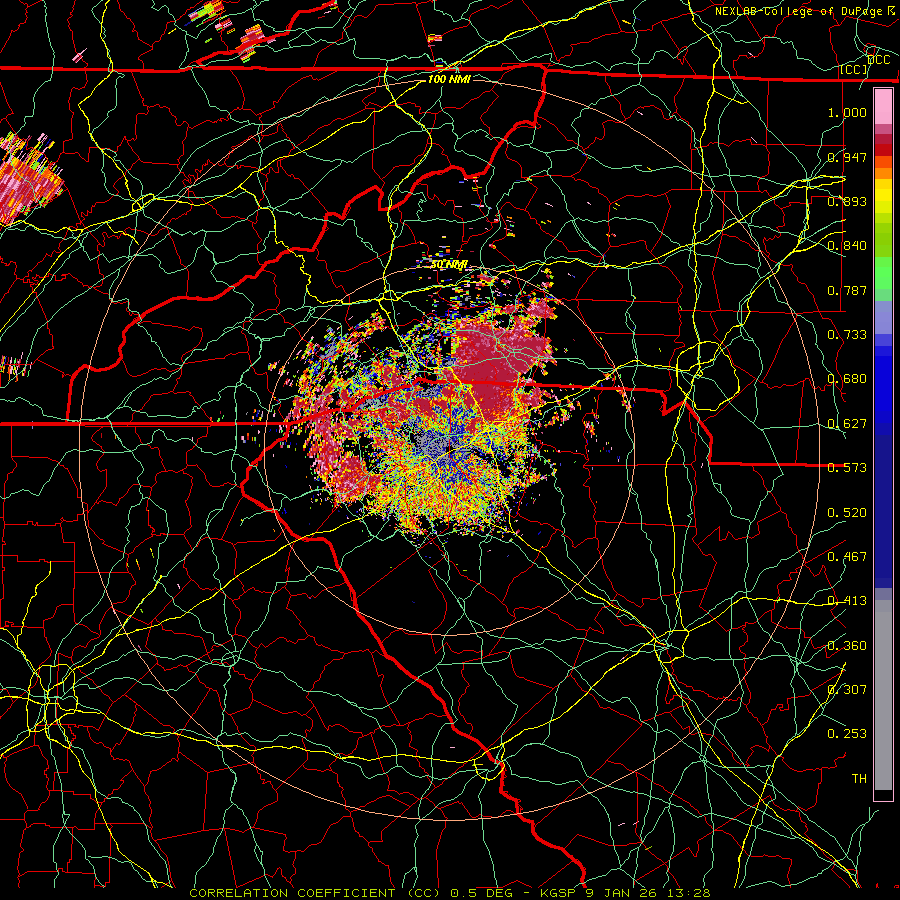This screenshot has height=900, width=900.
Task: Click the DCC label above the legend
Action: pyautogui.click(x=878, y=60)
